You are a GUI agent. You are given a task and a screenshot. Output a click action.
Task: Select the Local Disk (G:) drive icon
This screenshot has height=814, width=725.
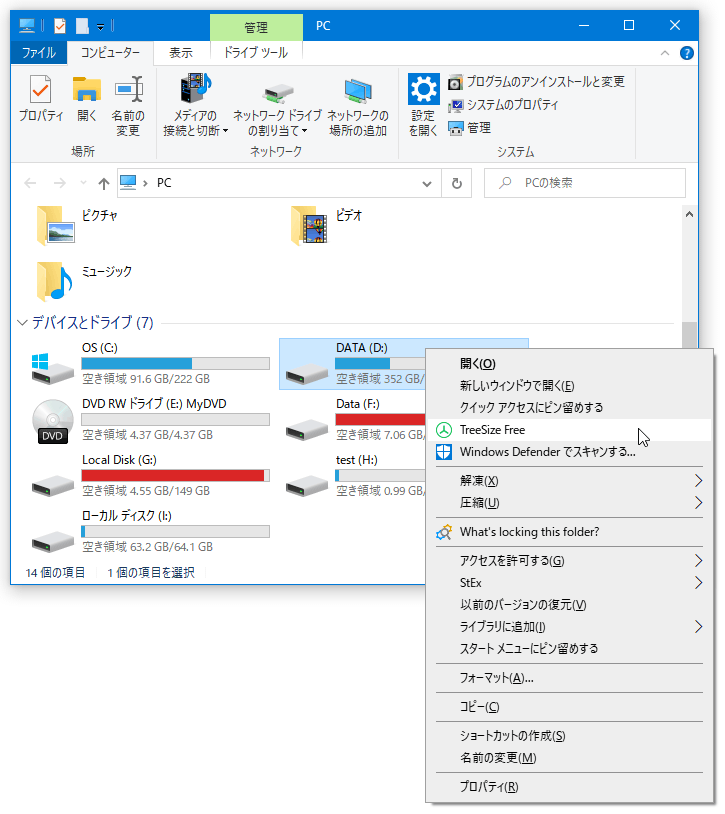tap(52, 486)
